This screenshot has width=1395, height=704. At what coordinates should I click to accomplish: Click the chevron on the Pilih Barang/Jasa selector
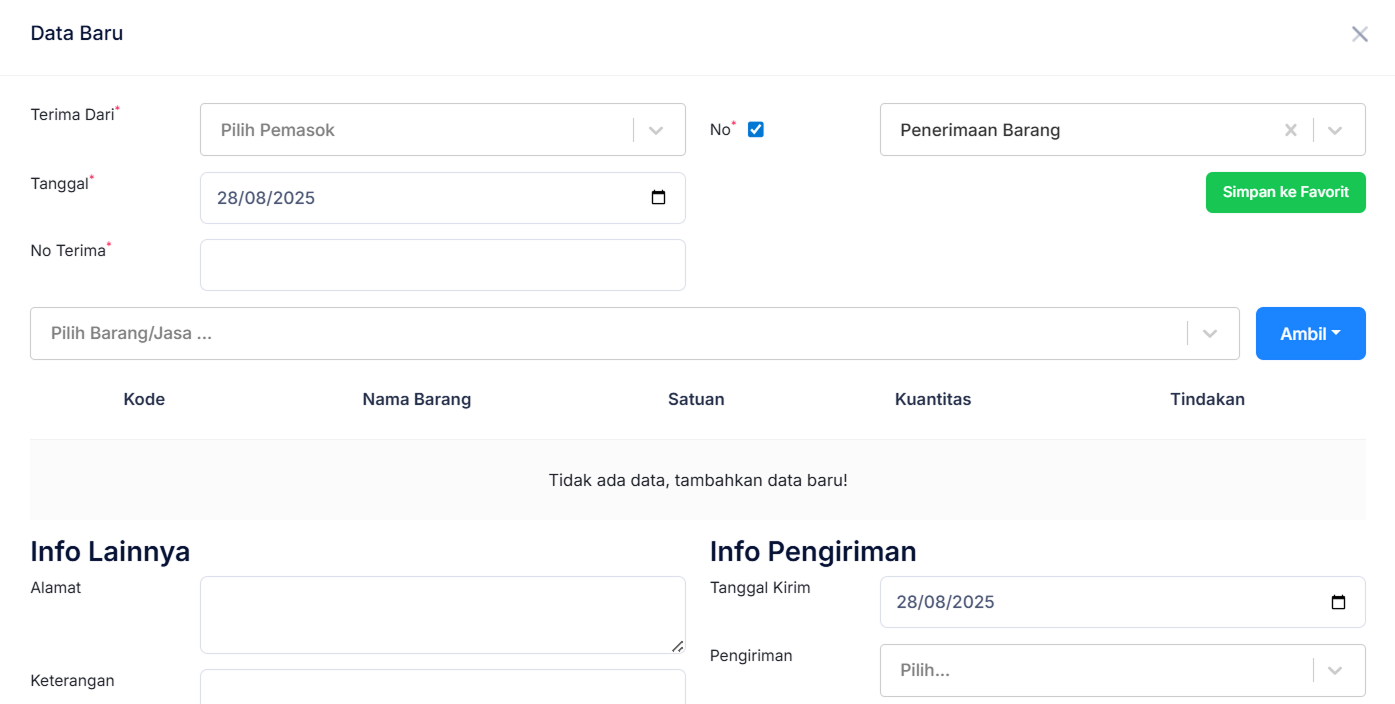pyautogui.click(x=1210, y=333)
